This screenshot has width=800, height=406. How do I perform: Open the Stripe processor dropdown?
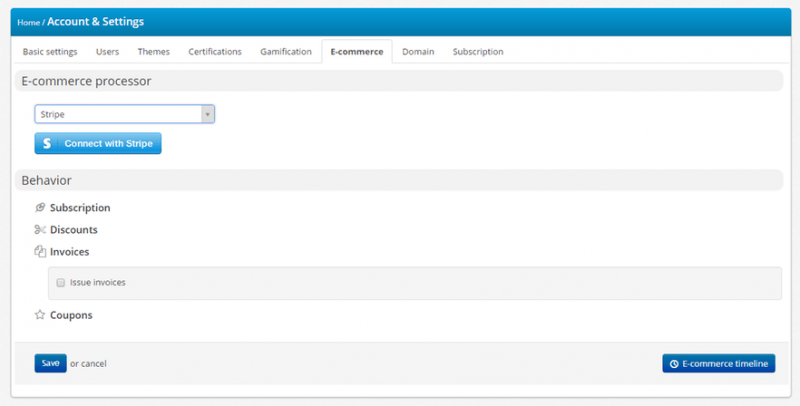point(124,114)
